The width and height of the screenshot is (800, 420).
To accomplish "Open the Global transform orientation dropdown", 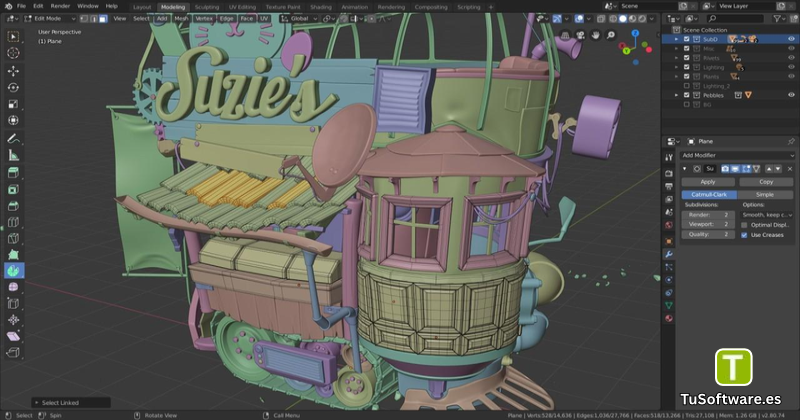I will [x=298, y=18].
